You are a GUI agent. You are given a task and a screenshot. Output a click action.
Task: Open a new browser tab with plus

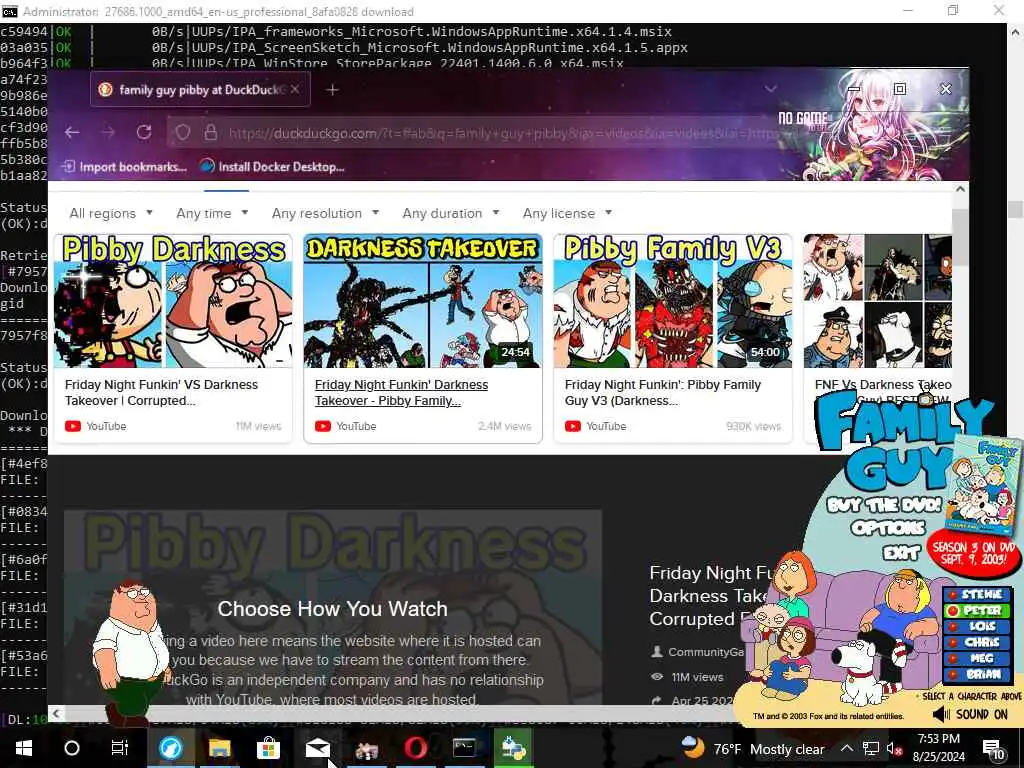tap(332, 89)
